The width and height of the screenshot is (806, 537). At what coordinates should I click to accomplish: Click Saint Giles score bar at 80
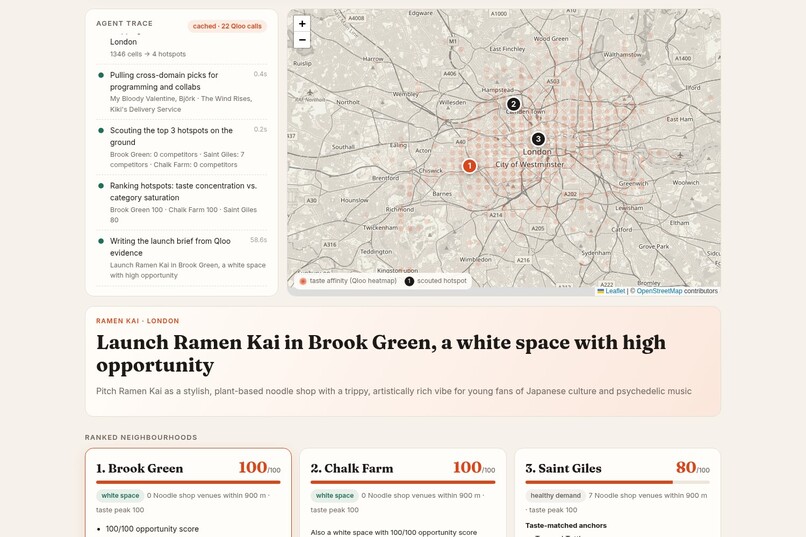617,482
